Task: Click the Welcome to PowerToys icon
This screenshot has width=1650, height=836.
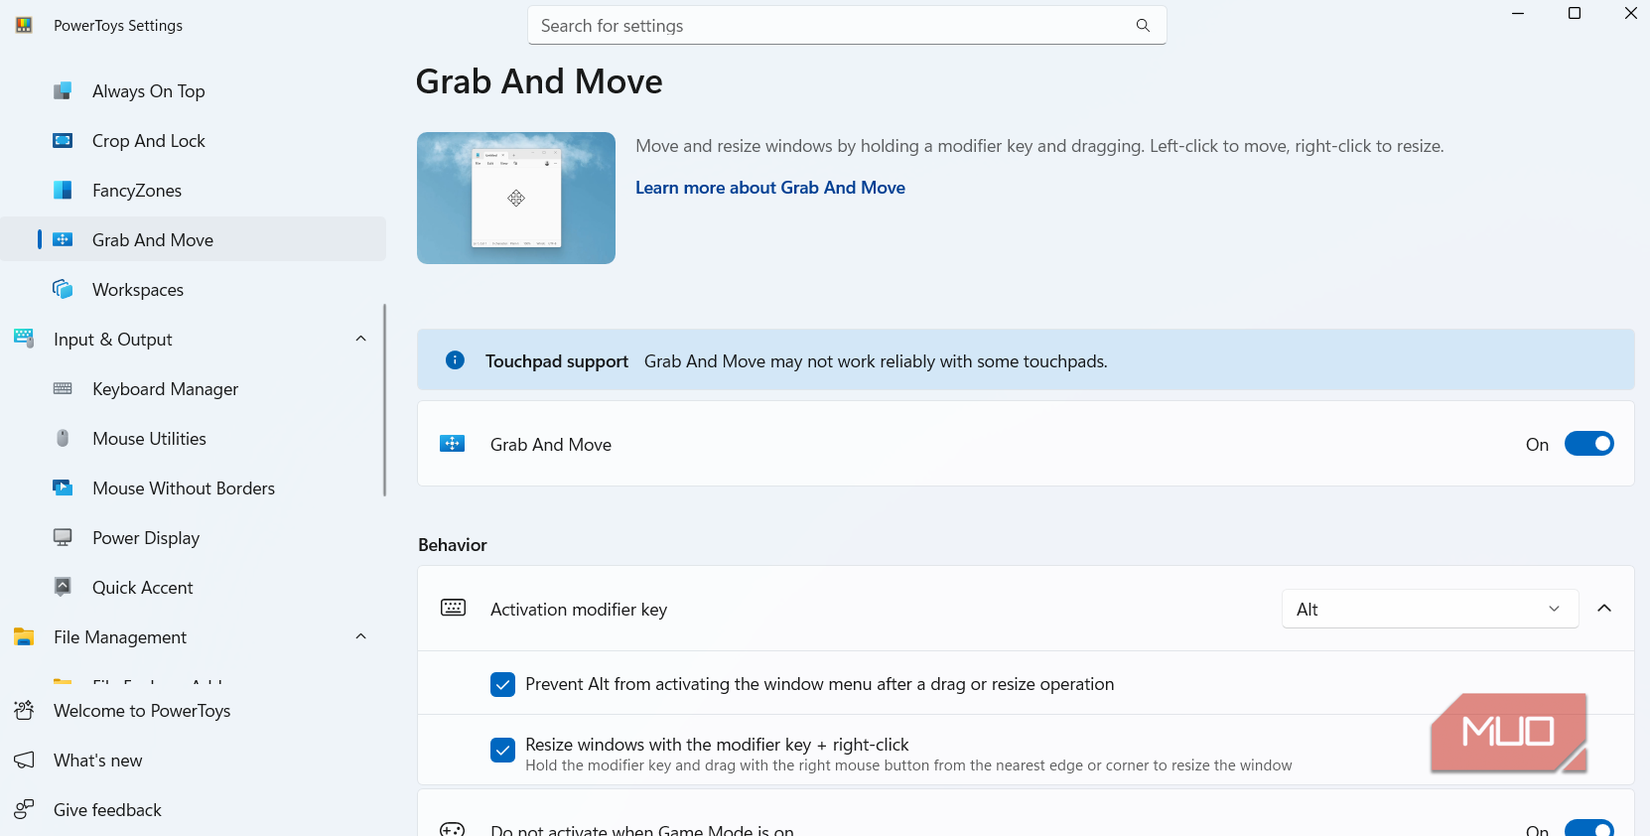Action: click(x=24, y=711)
